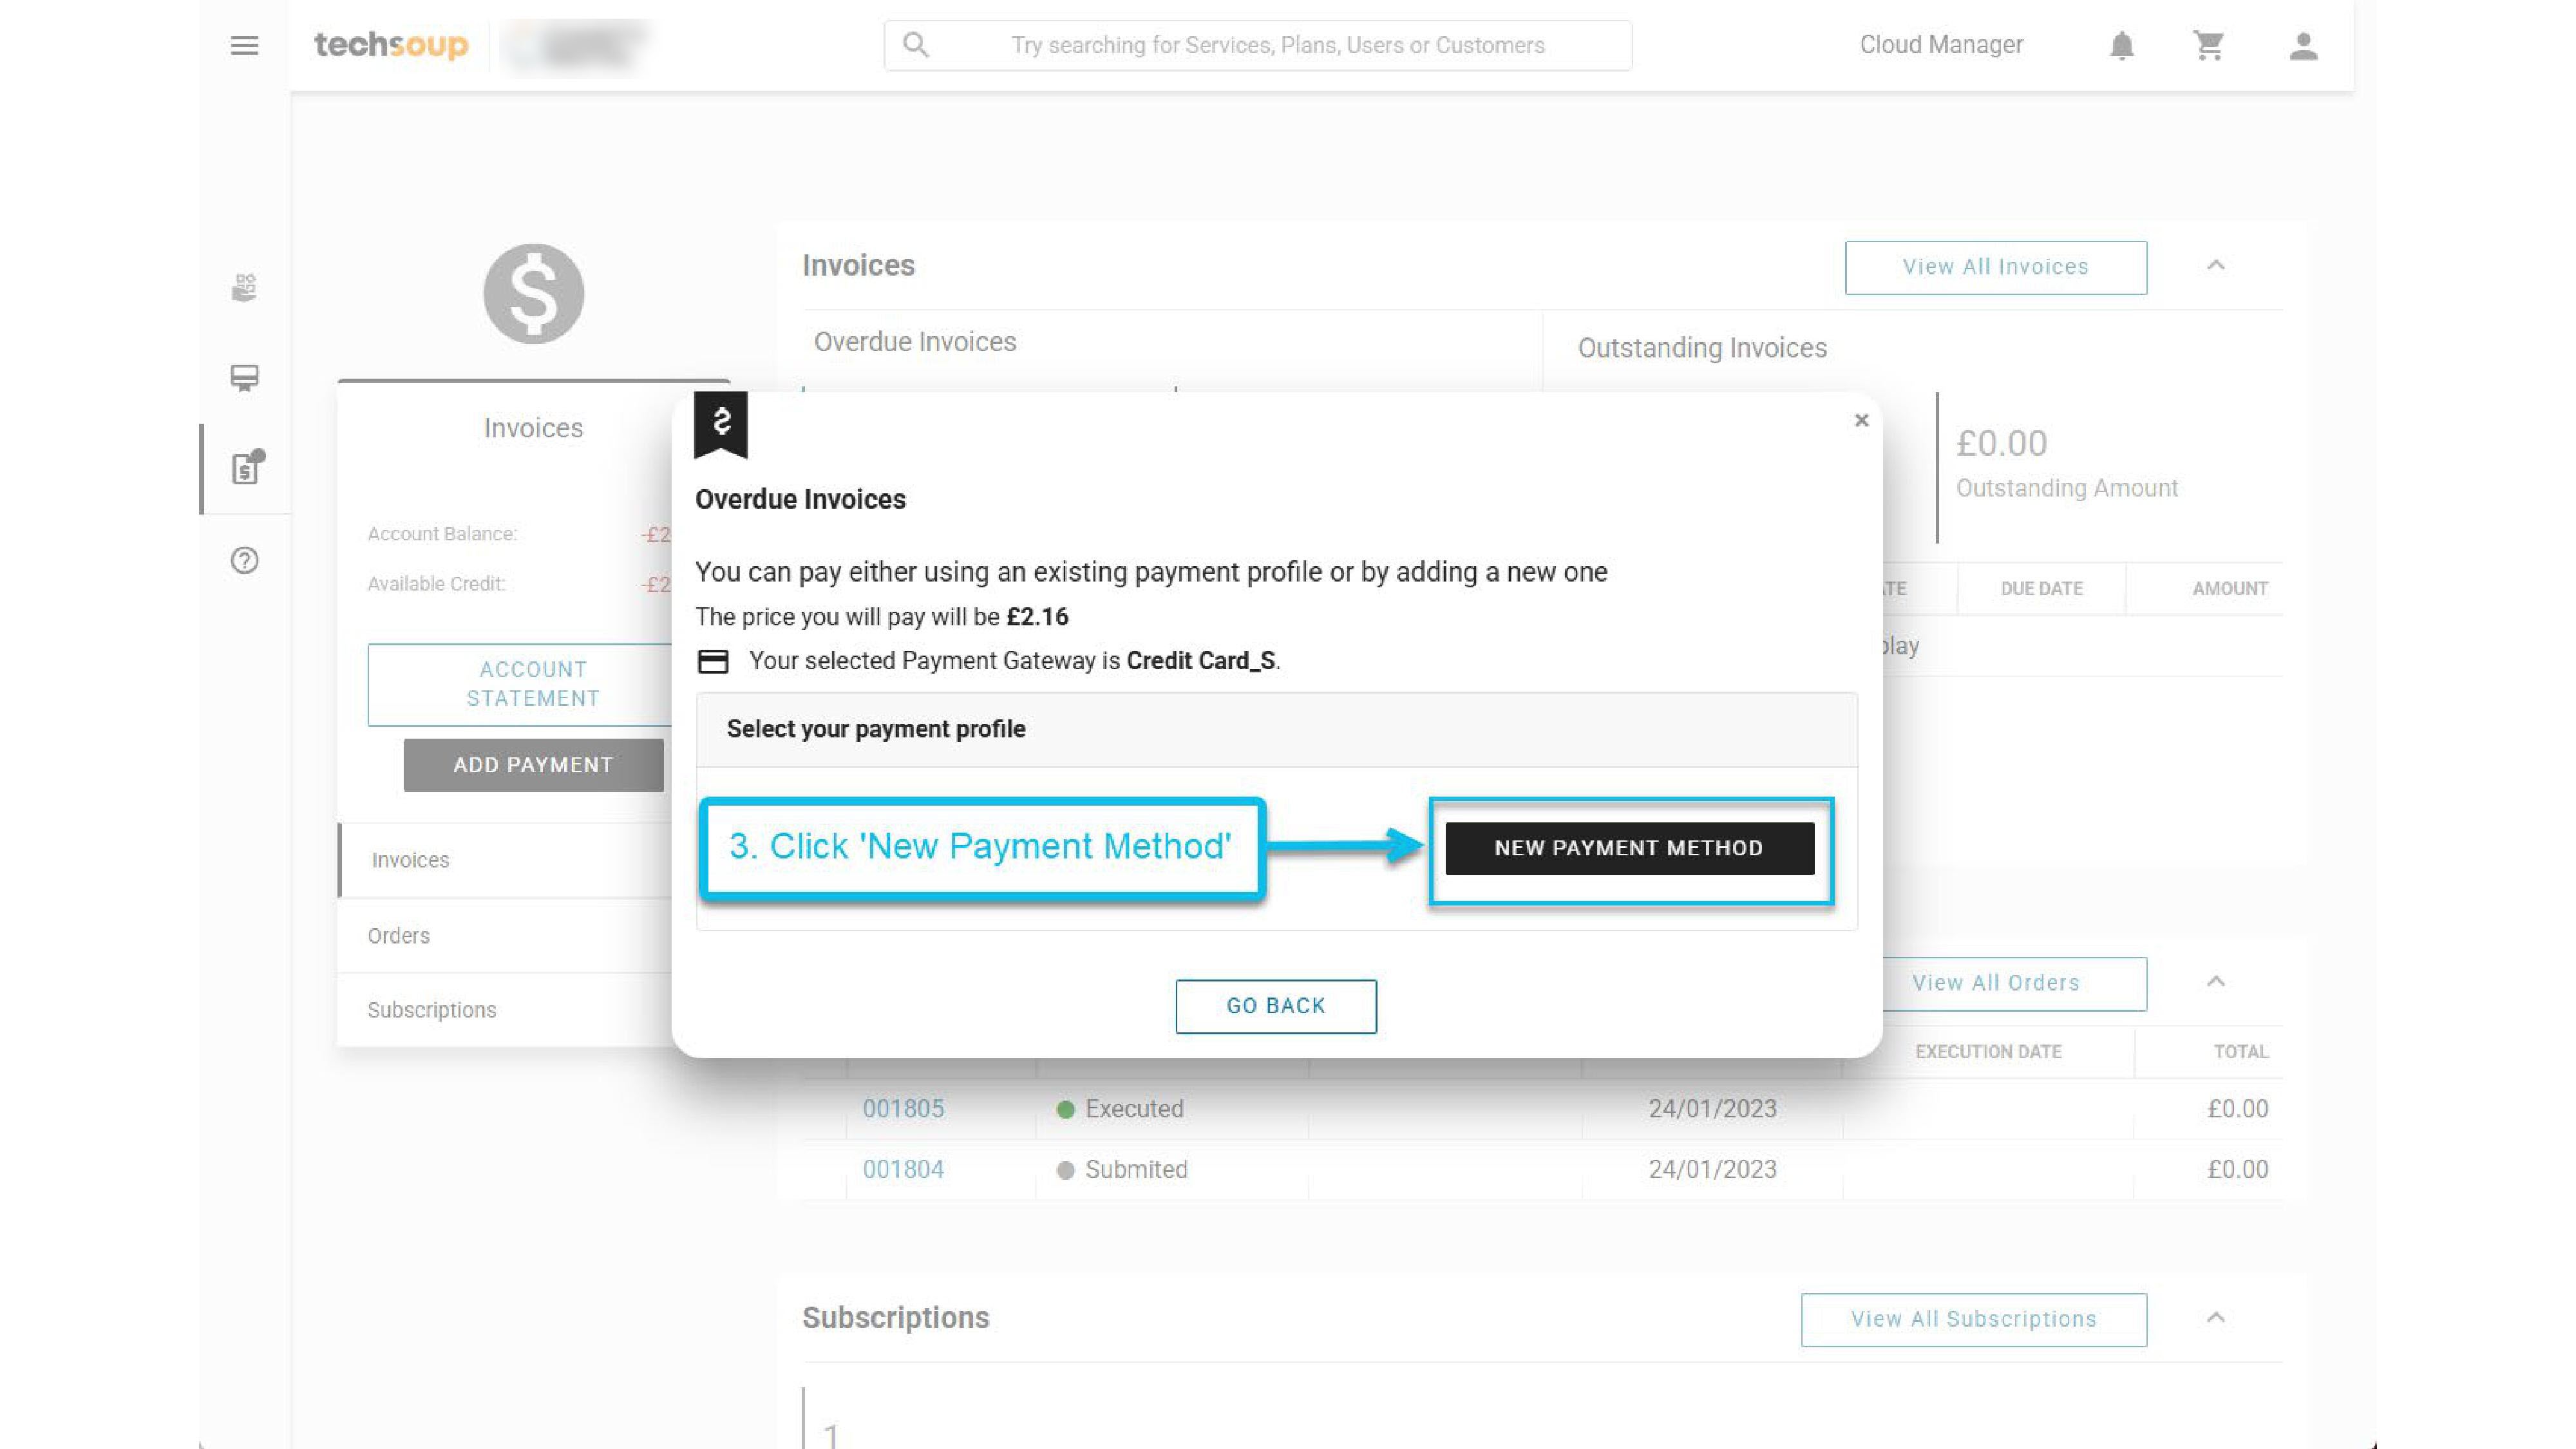The height and width of the screenshot is (1449, 2576).
Task: Click the Available Credit label
Action: tap(436, 584)
